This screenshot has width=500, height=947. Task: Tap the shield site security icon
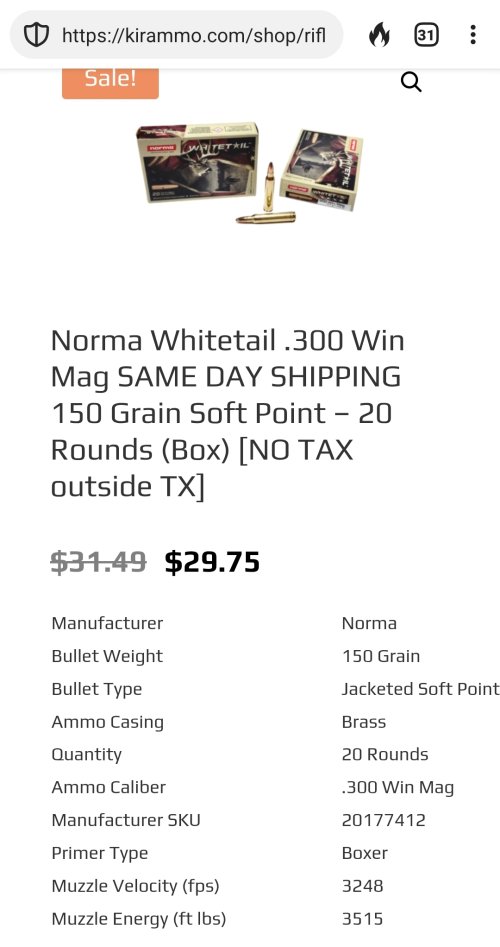tap(36, 35)
